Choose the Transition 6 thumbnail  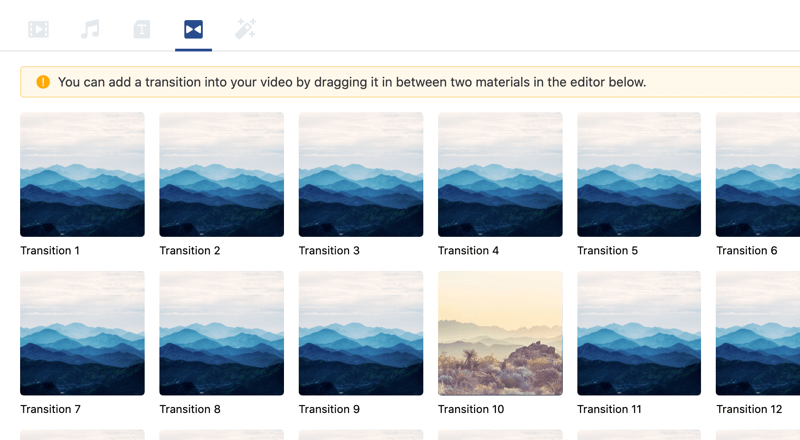coord(758,175)
